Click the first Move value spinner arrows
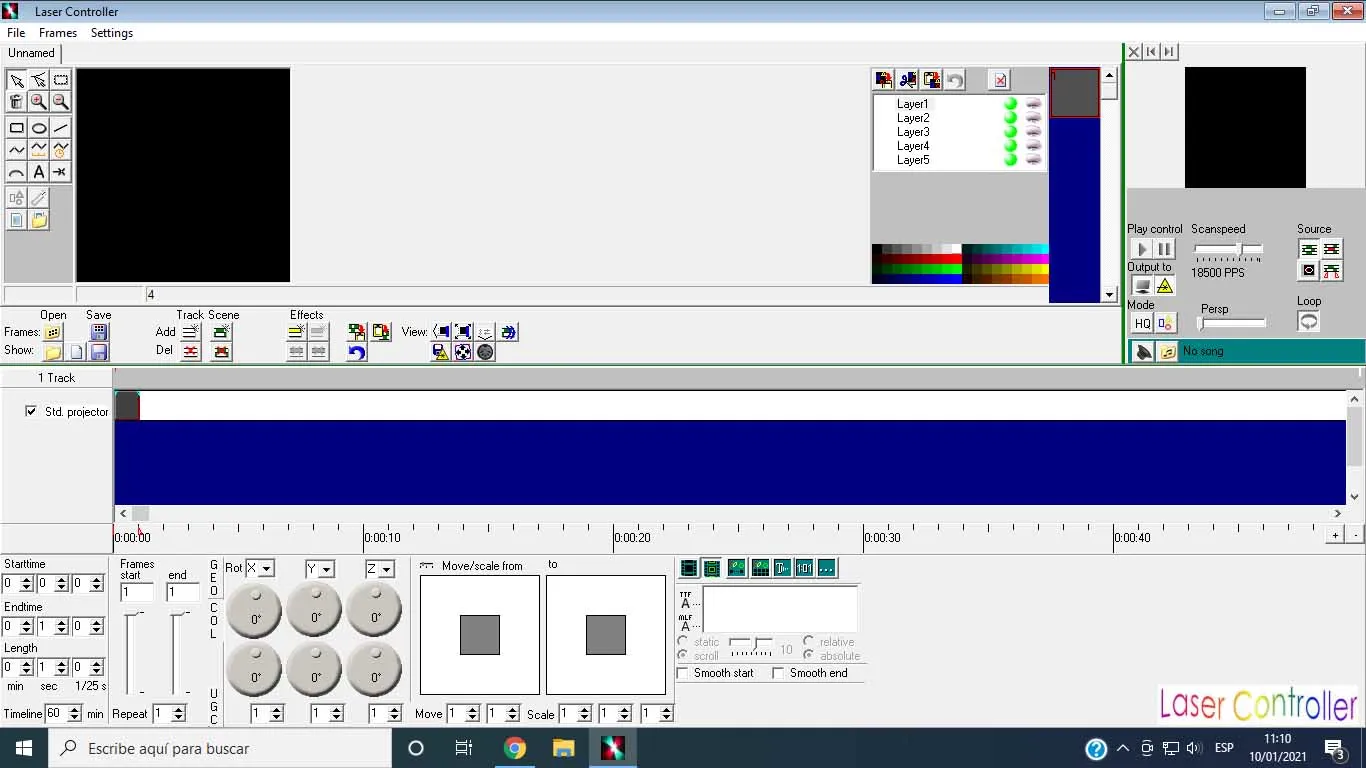The width and height of the screenshot is (1366, 768). coord(472,714)
